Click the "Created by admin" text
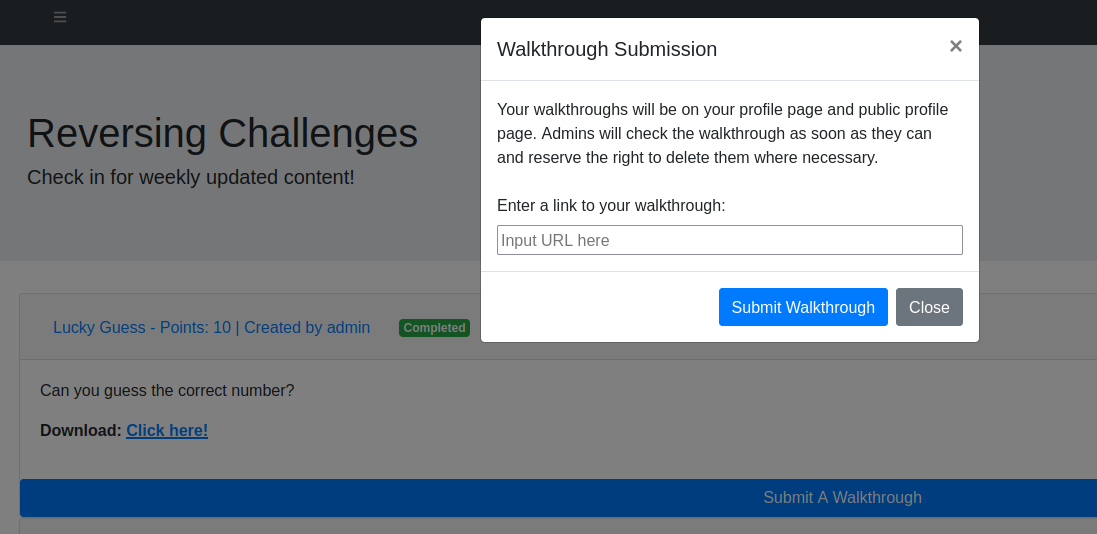This screenshot has height=534, width=1097. [x=307, y=327]
